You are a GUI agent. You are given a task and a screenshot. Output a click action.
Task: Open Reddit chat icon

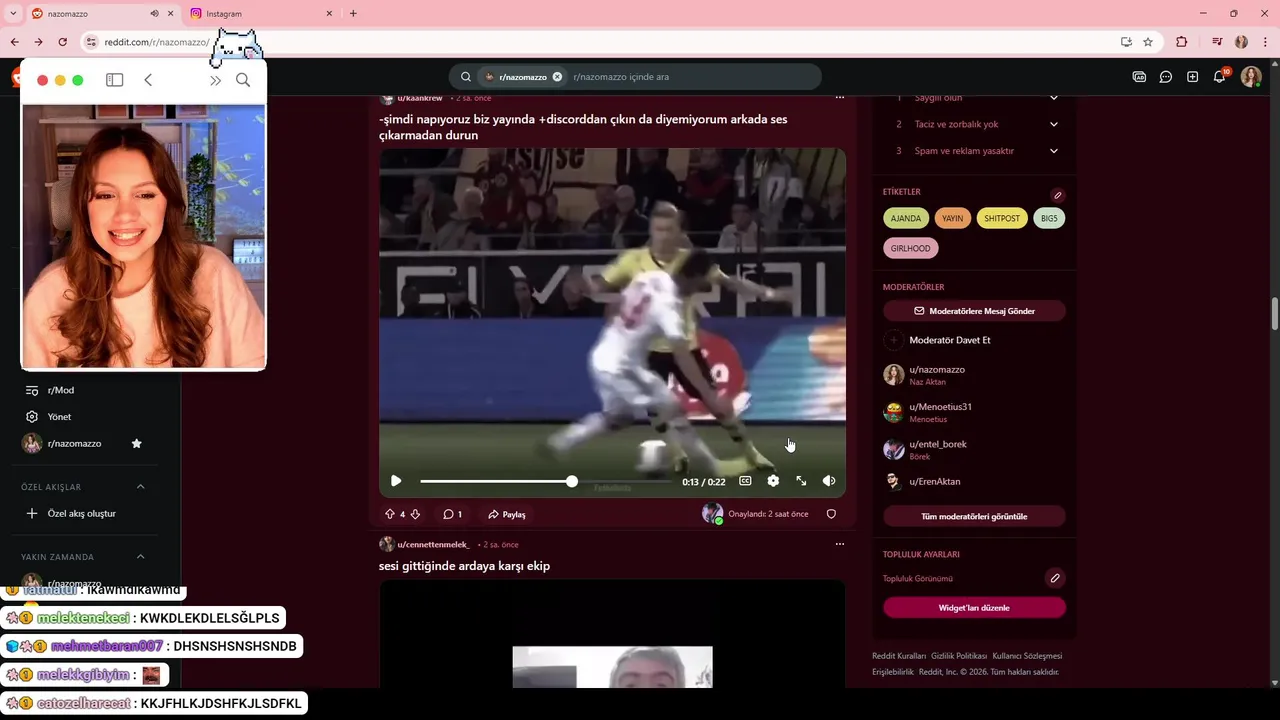tap(1166, 77)
